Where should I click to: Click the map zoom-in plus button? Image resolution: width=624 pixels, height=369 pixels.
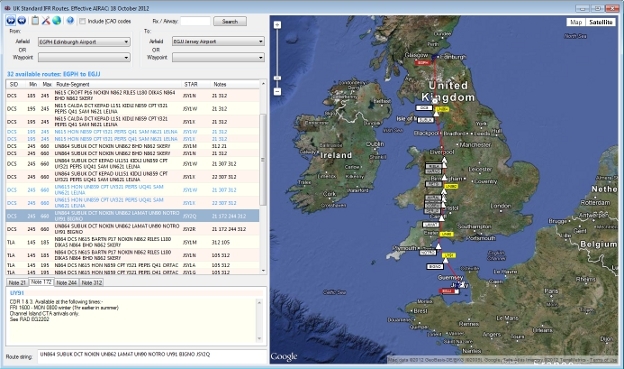click(x=277, y=25)
